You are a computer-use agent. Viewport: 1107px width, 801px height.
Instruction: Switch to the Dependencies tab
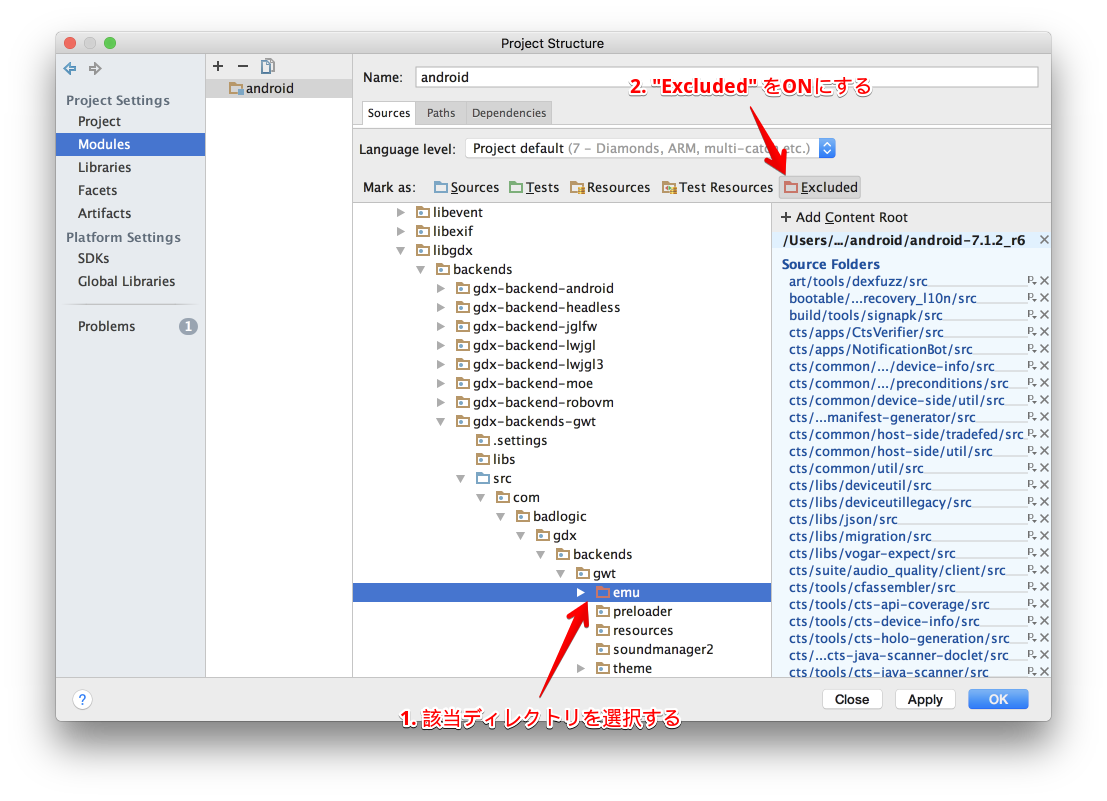click(508, 112)
